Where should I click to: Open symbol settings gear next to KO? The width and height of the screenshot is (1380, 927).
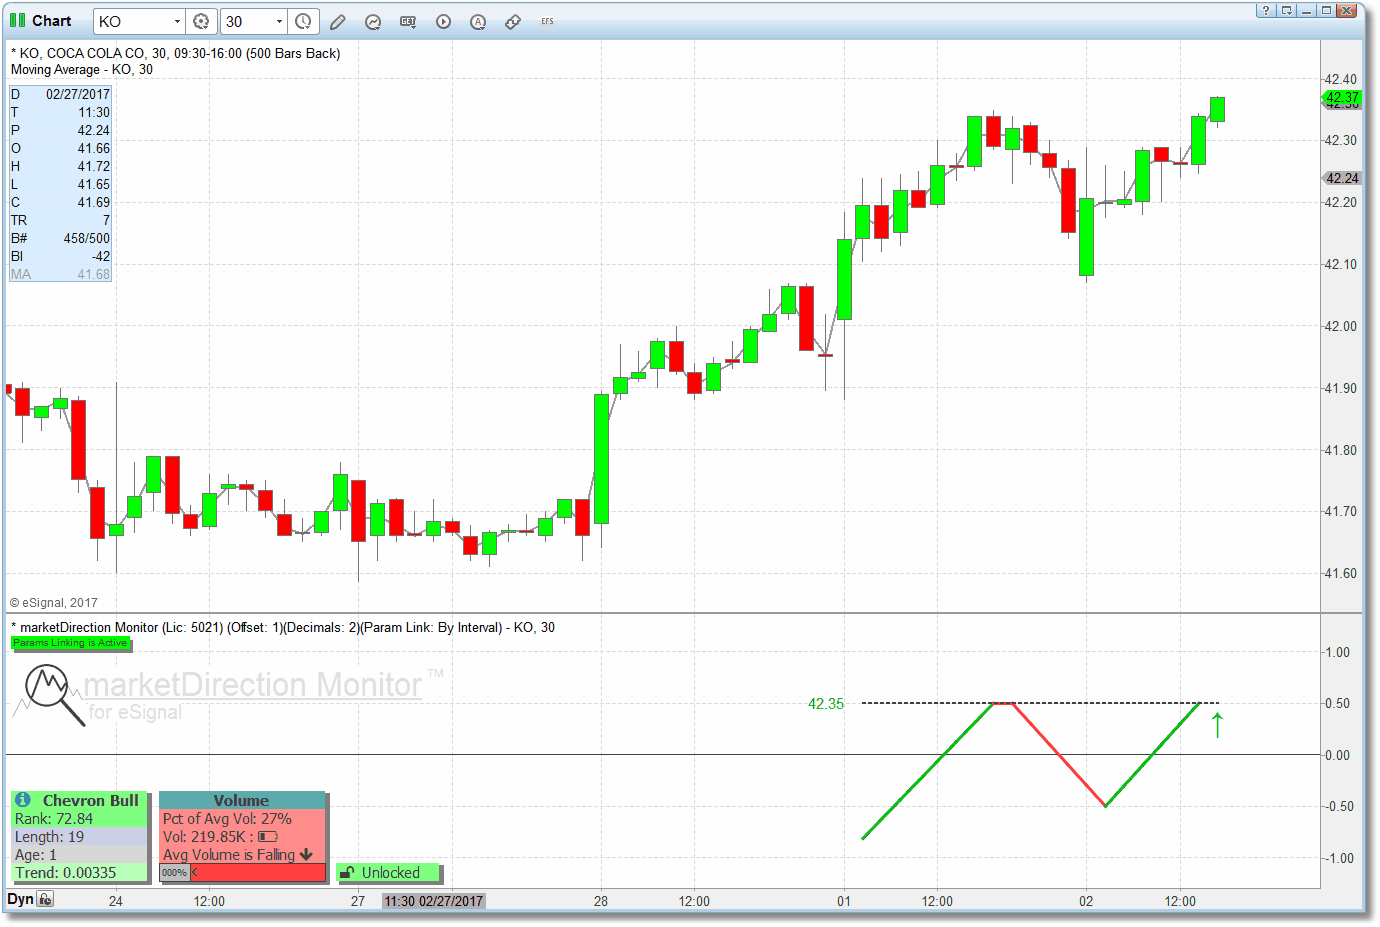click(201, 21)
